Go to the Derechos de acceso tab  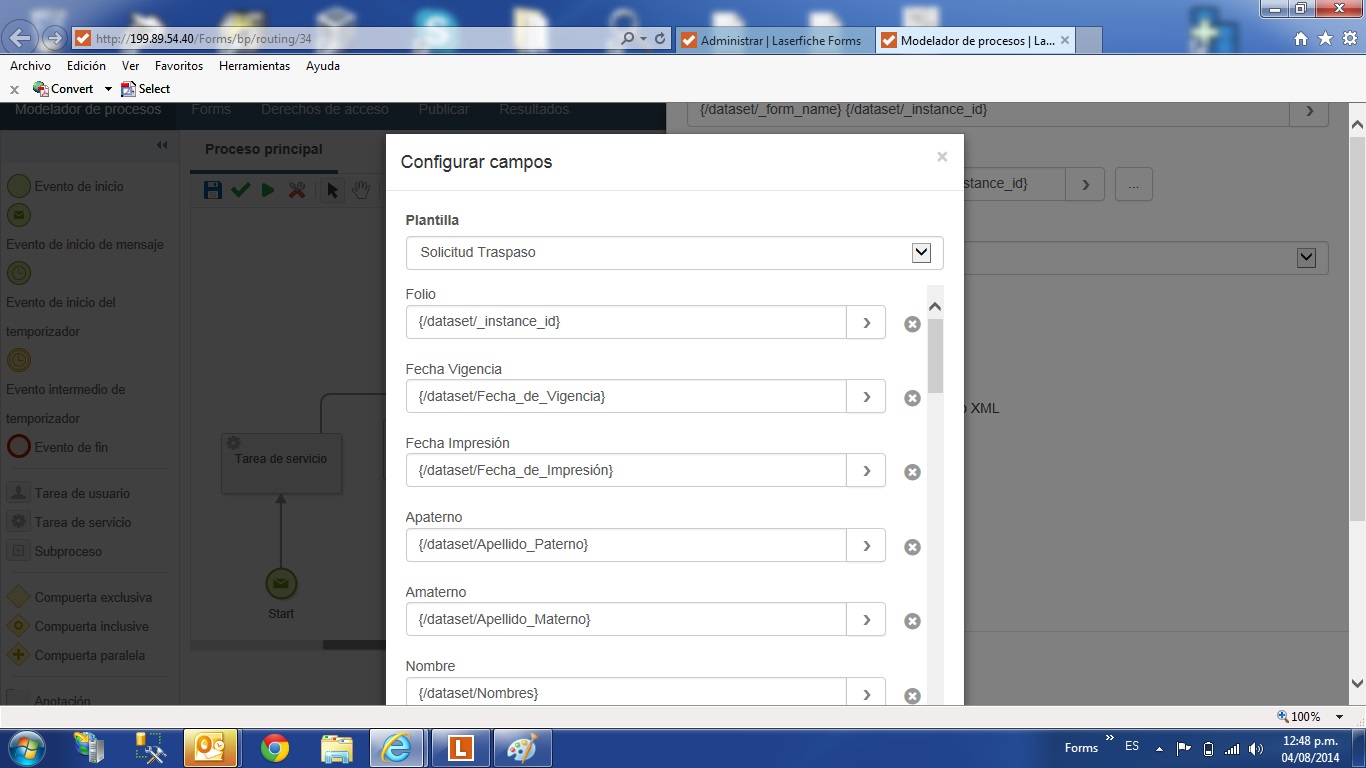(325, 109)
